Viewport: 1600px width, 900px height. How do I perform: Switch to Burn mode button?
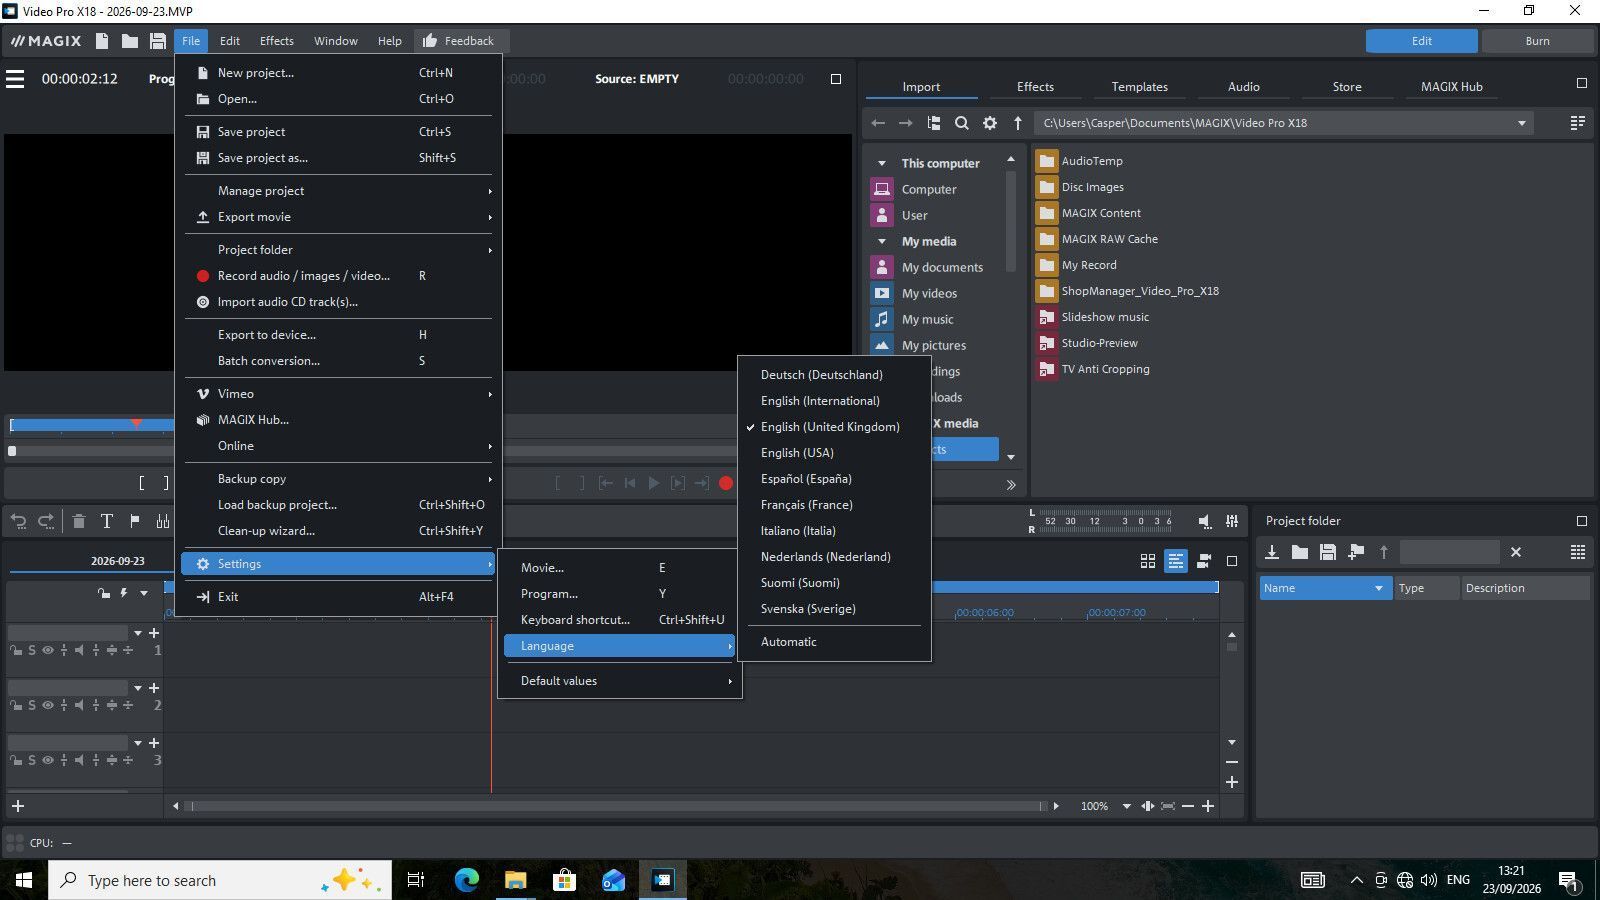pyautogui.click(x=1537, y=41)
